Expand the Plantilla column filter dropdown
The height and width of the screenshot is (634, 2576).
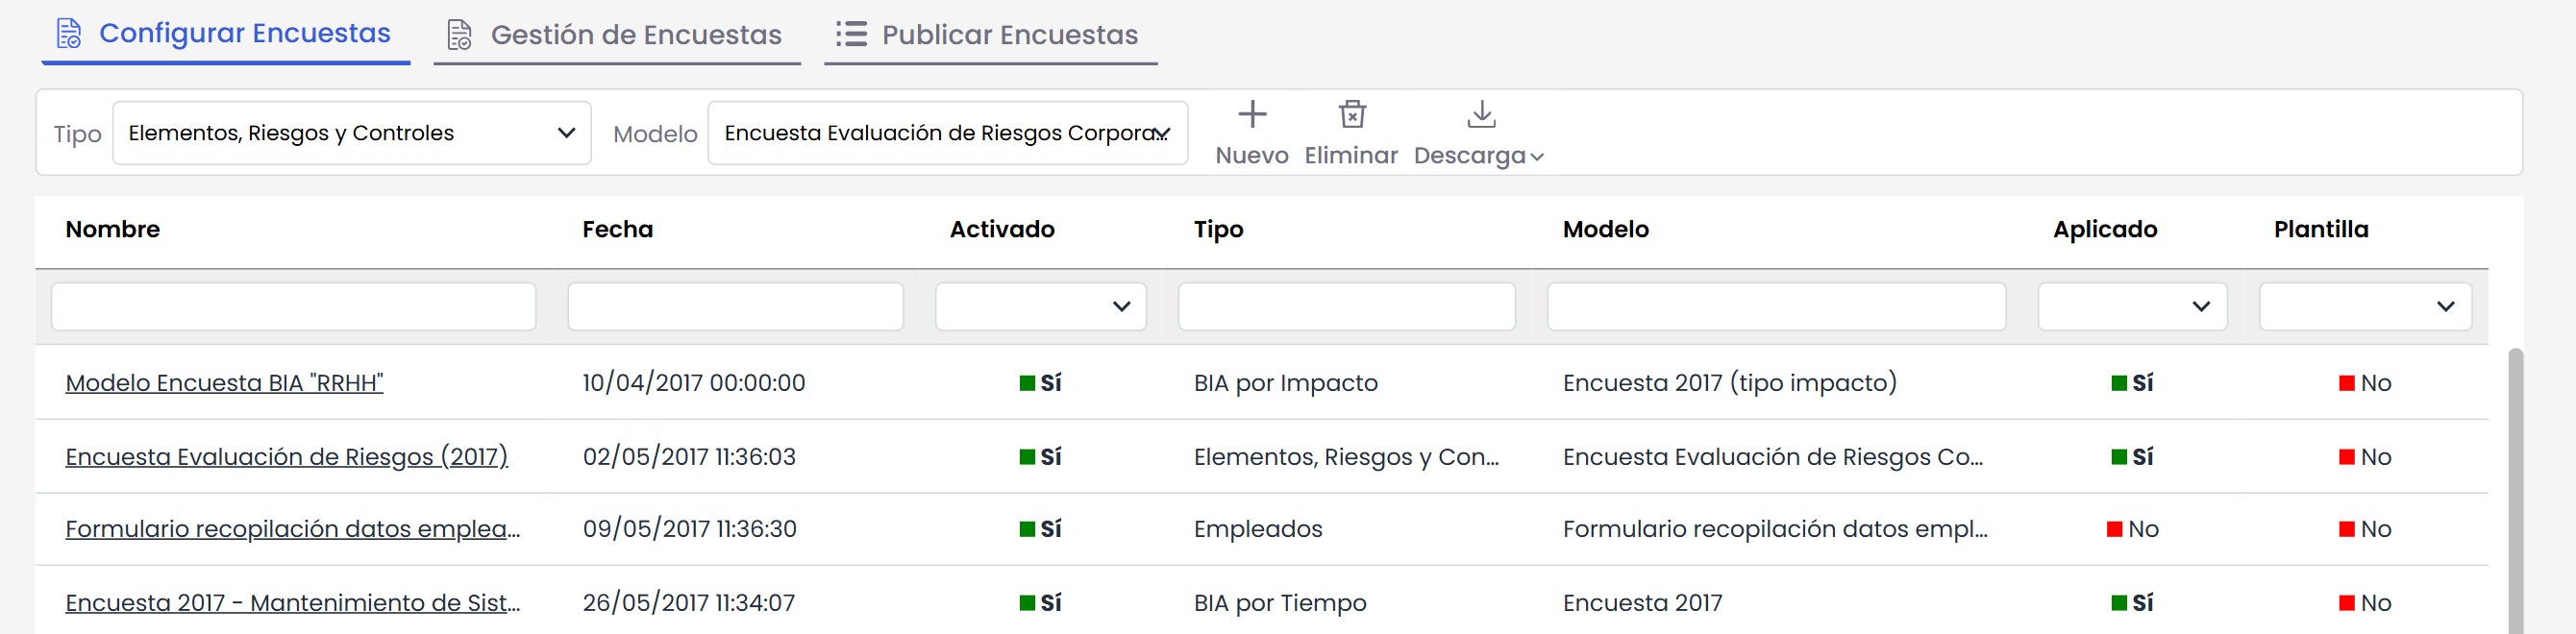[2365, 306]
